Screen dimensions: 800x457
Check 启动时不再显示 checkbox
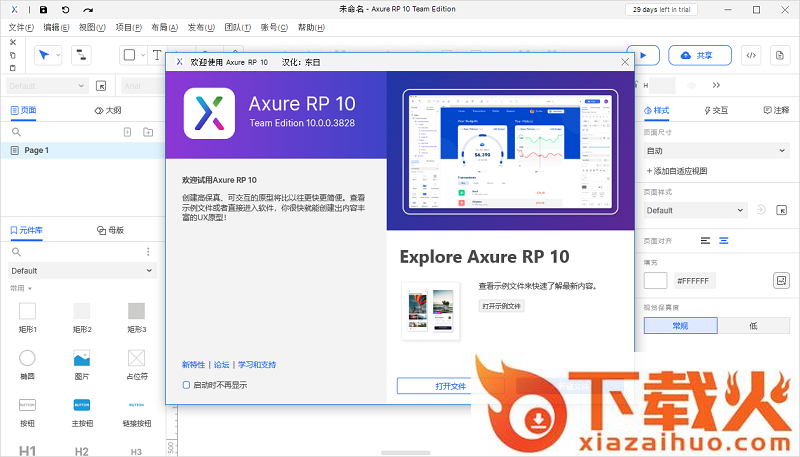pyautogui.click(x=186, y=385)
